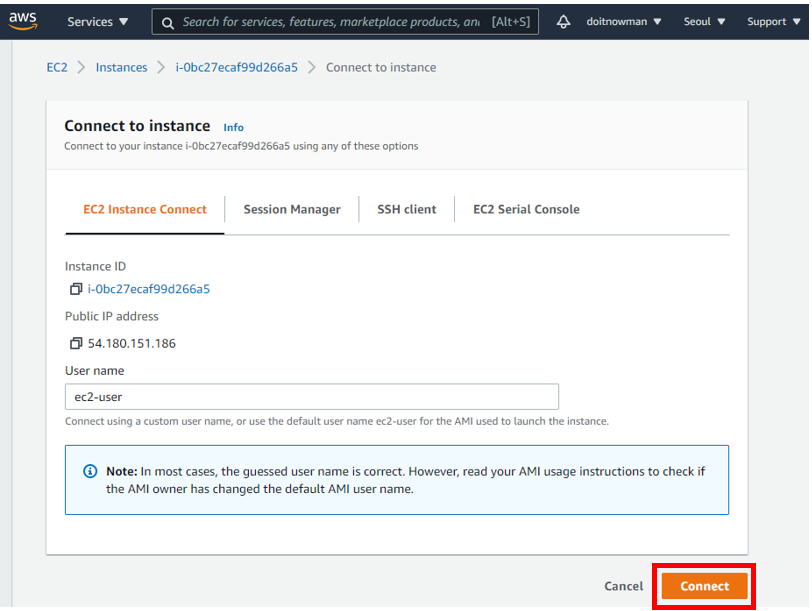Viewport: 812px width, 611px height.
Task: Switch to Session Manager tab
Action: click(292, 209)
